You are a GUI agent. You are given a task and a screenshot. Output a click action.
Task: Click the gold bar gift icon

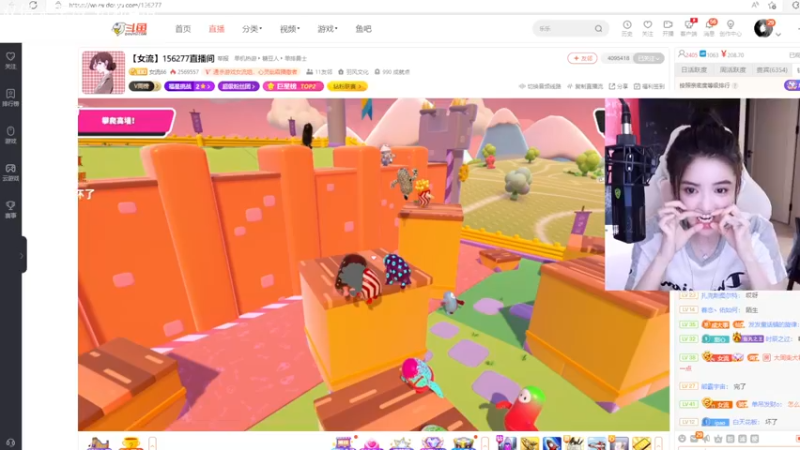click(x=641, y=443)
